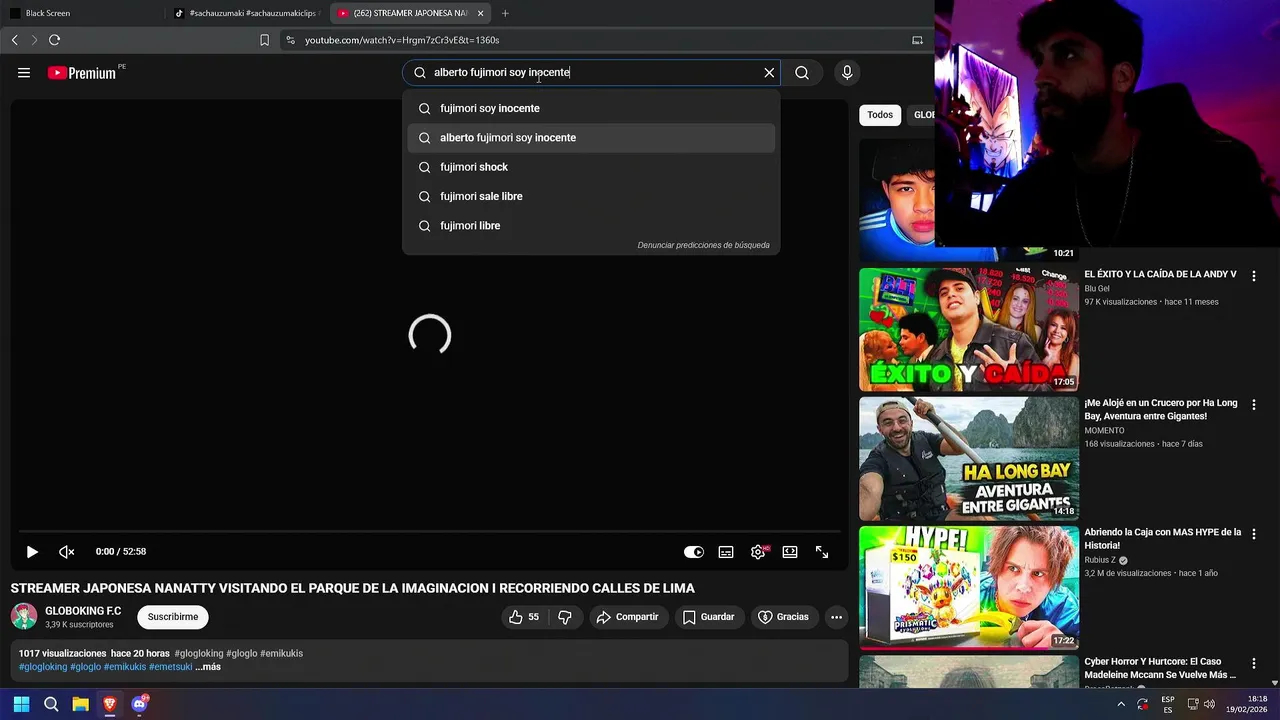Submit search with the magnifier button
Image resolution: width=1280 pixels, height=720 pixels.
click(802, 73)
